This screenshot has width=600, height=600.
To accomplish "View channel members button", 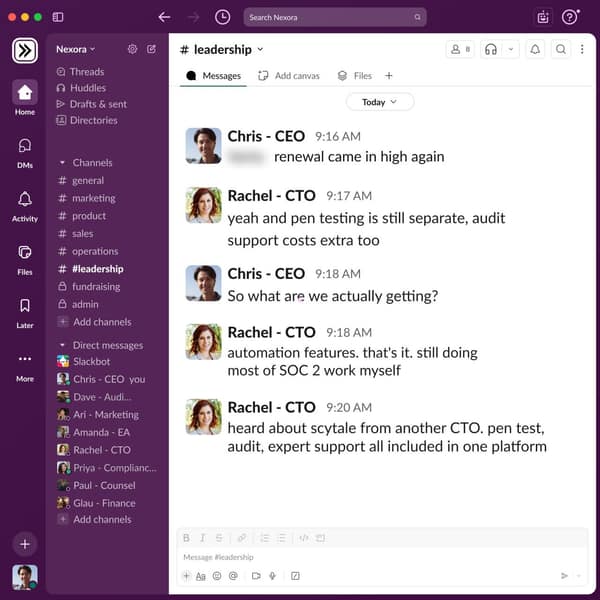I will 460,49.
